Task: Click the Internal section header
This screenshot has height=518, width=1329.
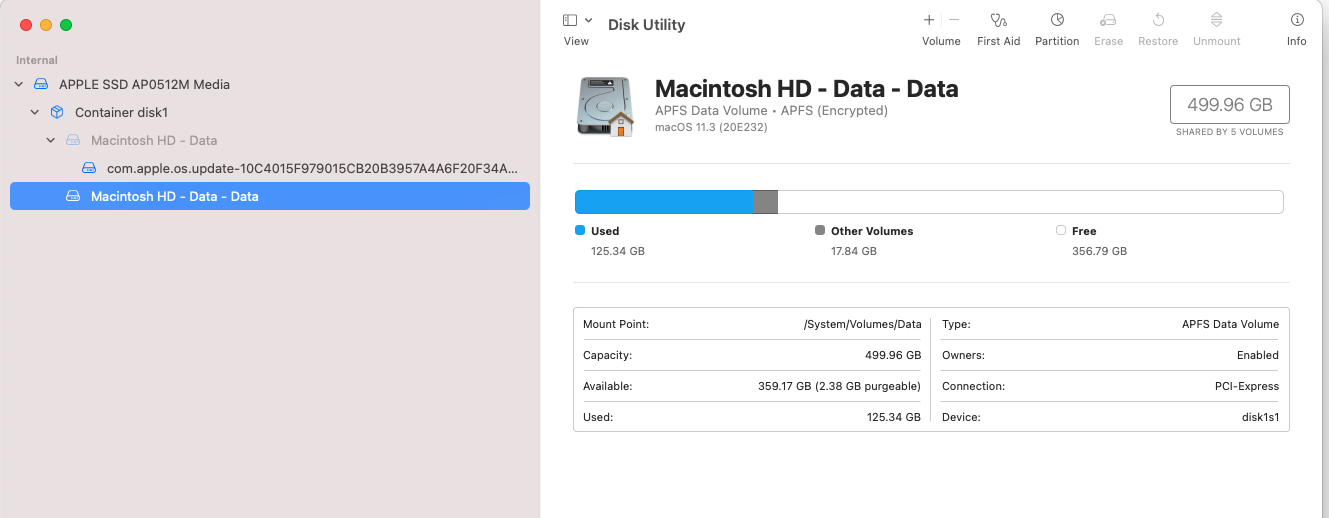Action: 37,60
